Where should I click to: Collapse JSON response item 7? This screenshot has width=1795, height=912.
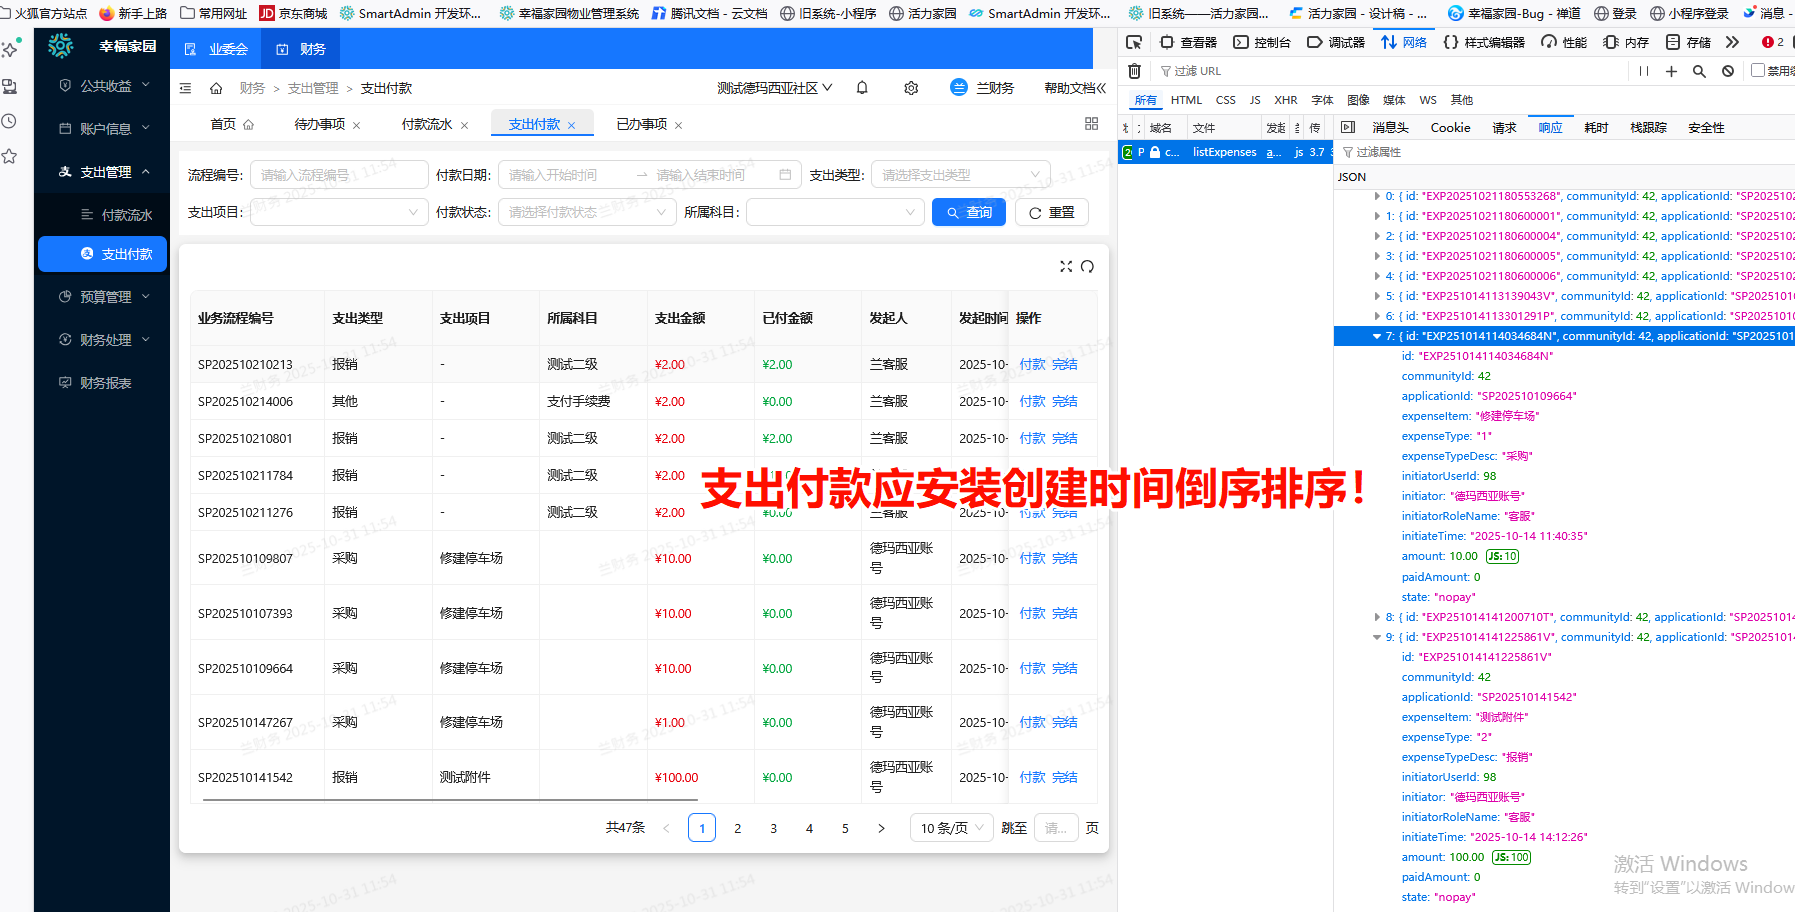click(x=1377, y=336)
